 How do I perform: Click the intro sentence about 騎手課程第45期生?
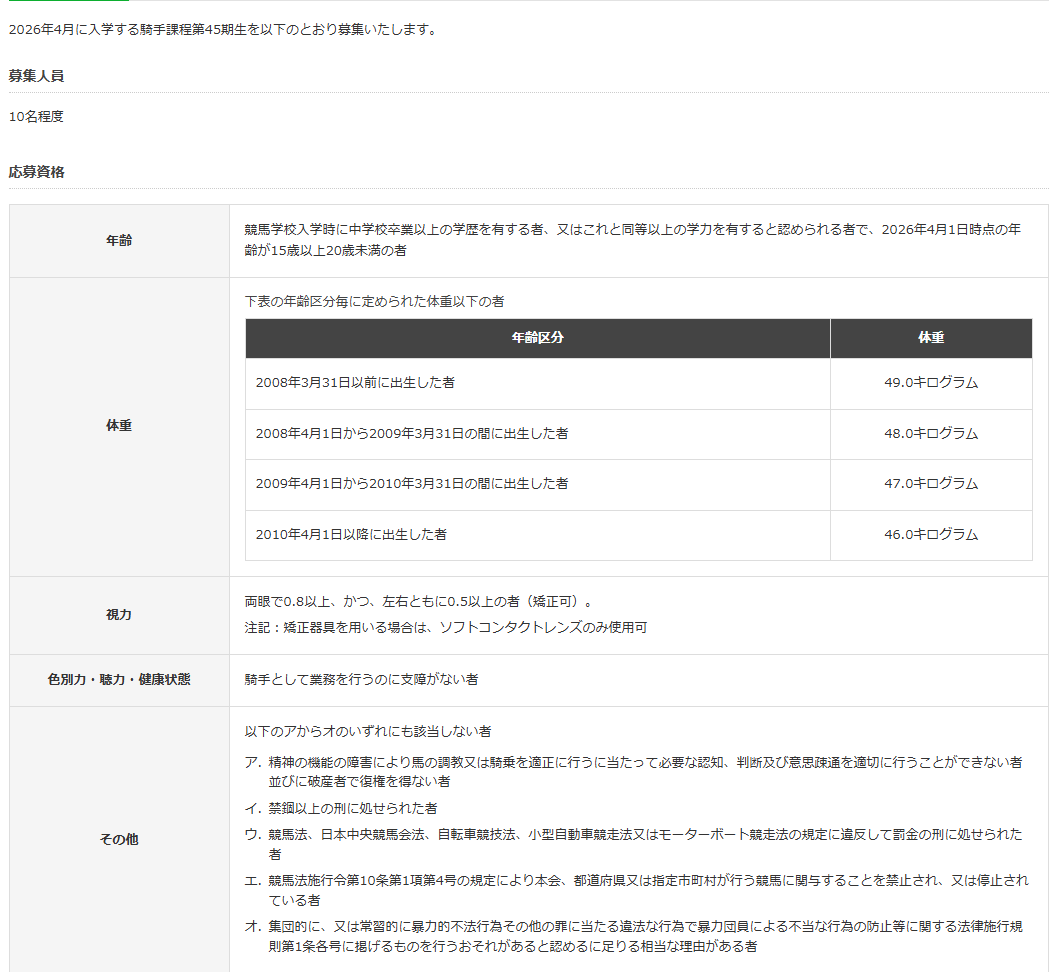point(223,30)
